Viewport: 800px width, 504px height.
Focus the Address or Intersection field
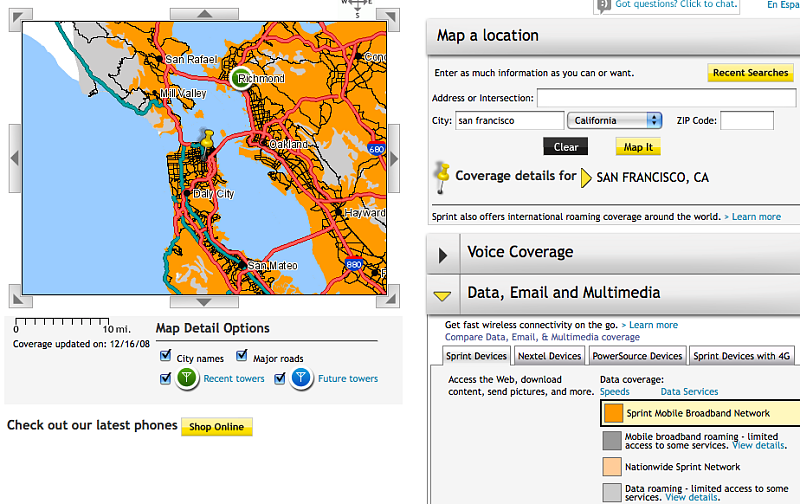click(666, 97)
